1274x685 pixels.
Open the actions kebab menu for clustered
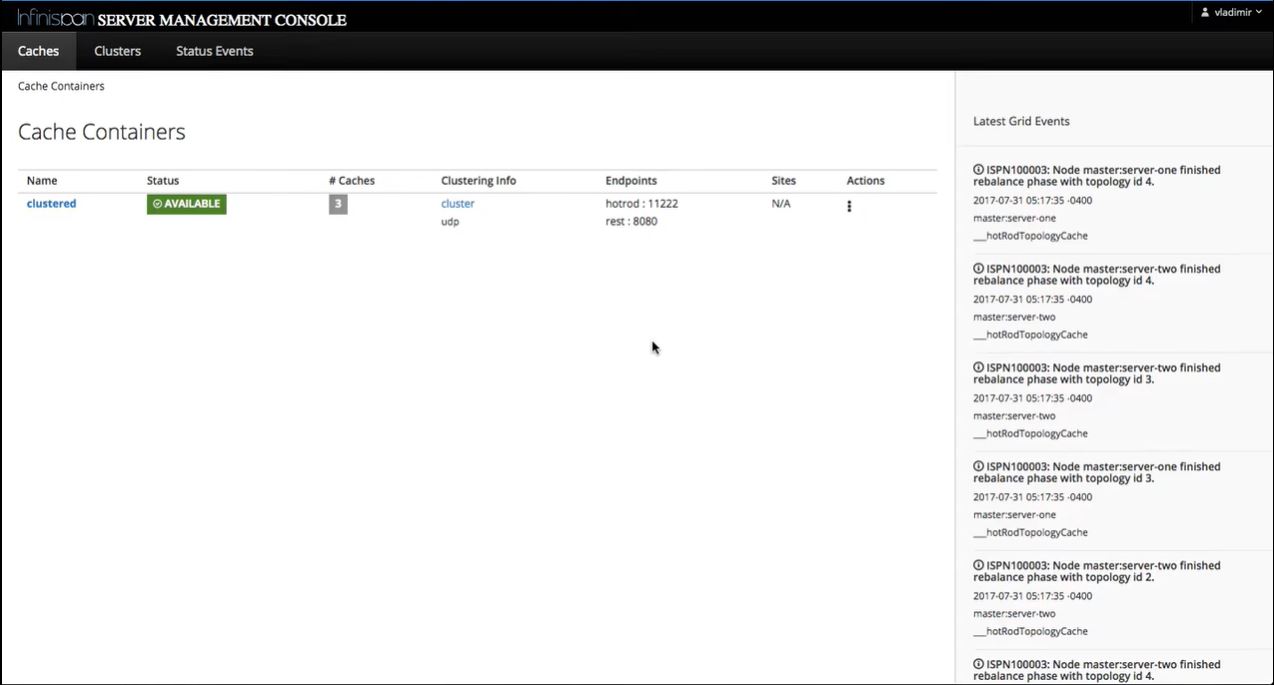click(x=849, y=206)
